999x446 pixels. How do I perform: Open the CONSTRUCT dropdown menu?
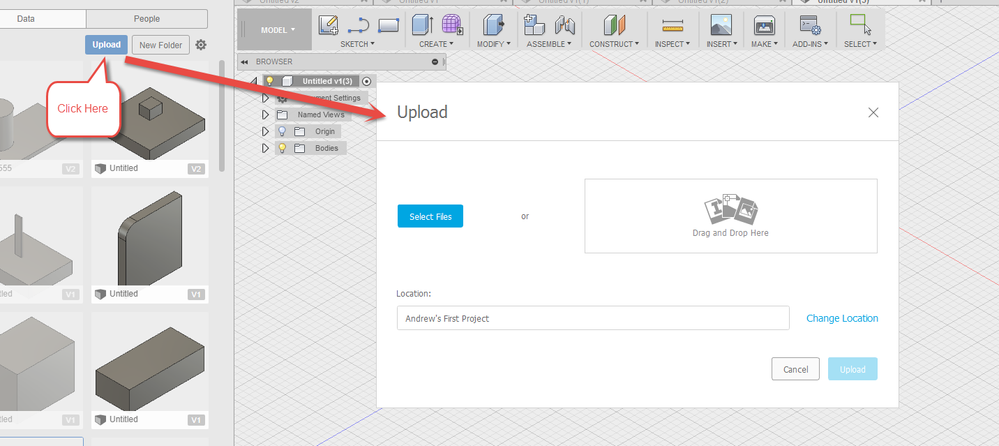click(x=614, y=44)
